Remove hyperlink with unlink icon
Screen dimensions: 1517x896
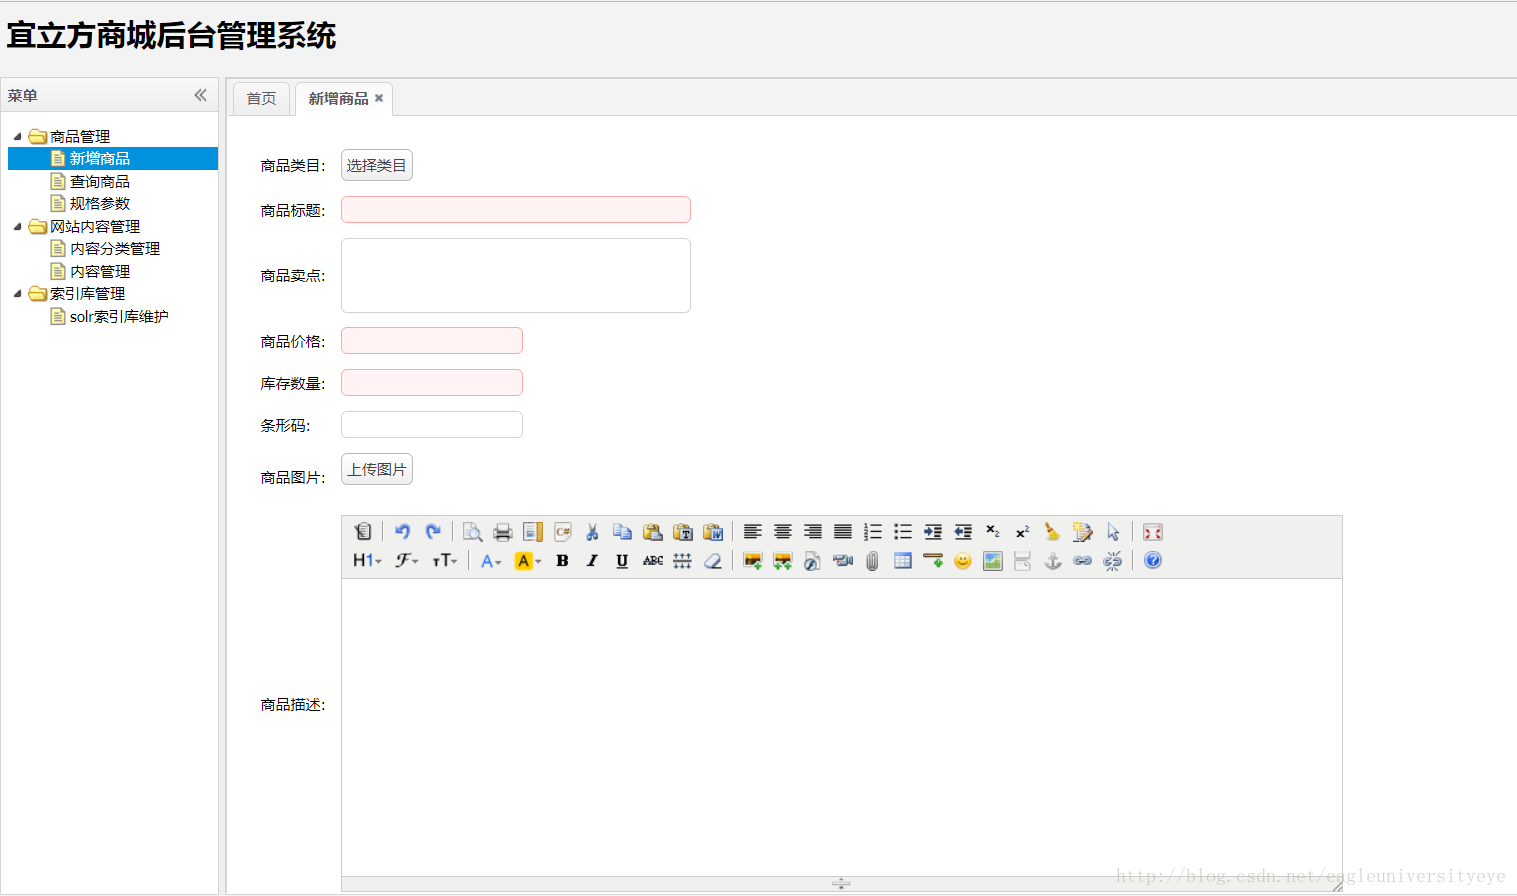point(1112,561)
